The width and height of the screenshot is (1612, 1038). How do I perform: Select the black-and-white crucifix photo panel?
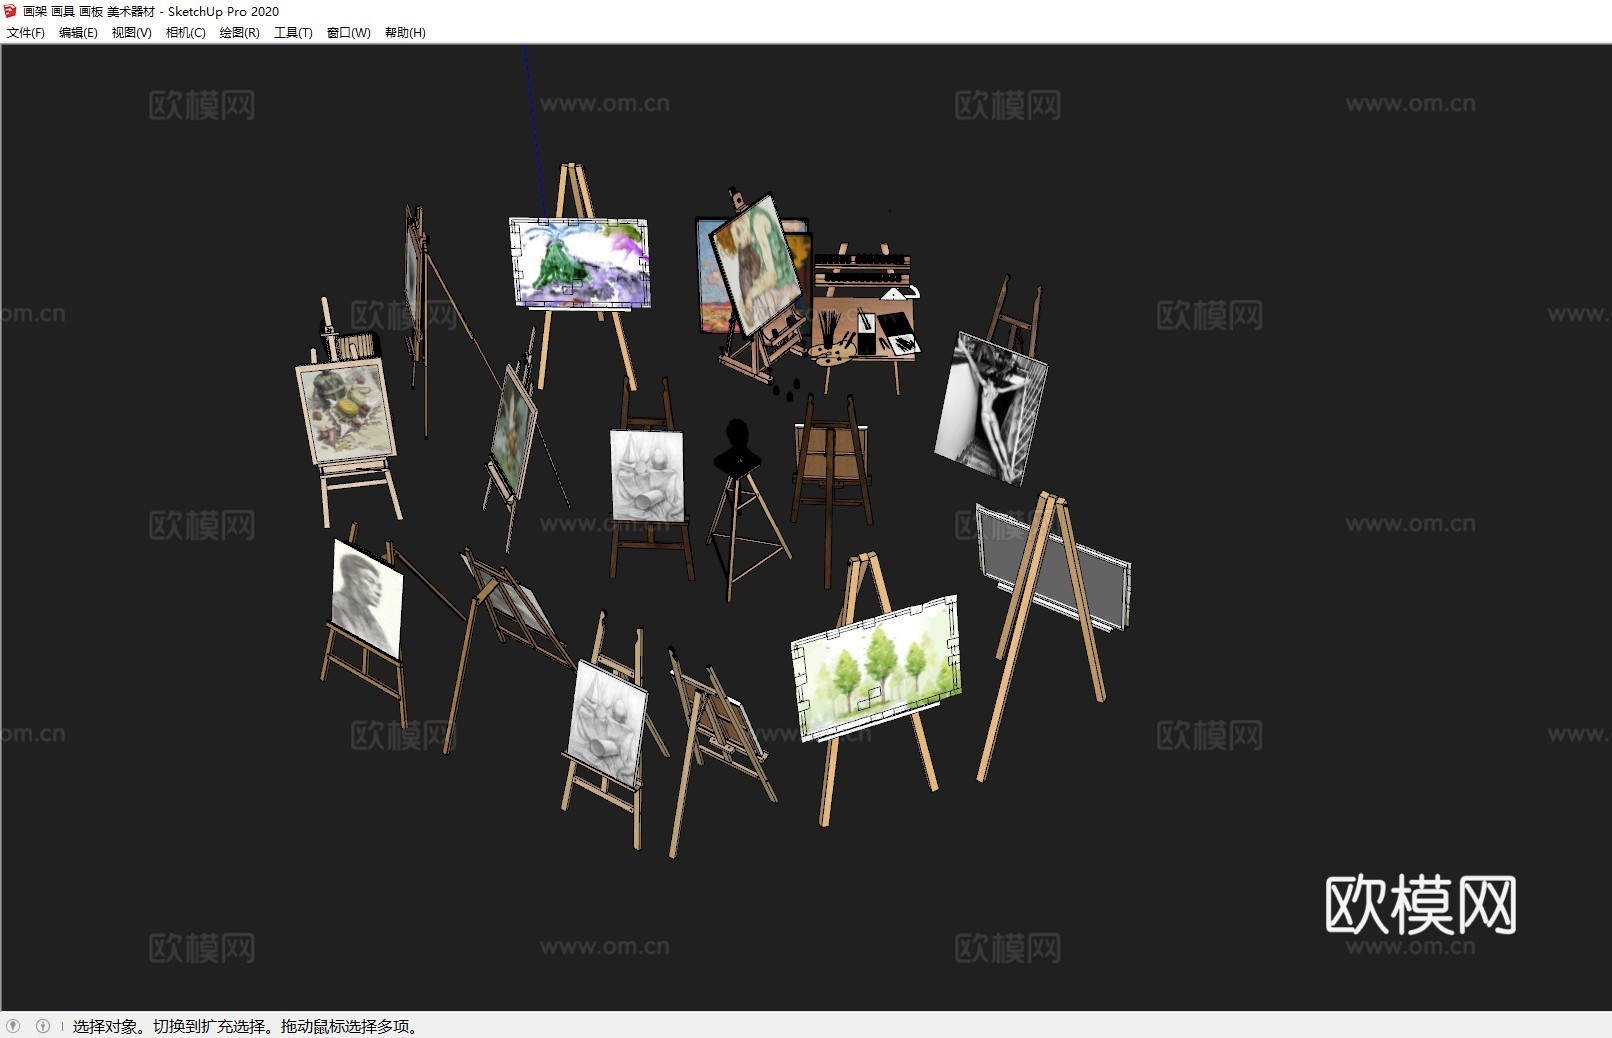coord(992,408)
